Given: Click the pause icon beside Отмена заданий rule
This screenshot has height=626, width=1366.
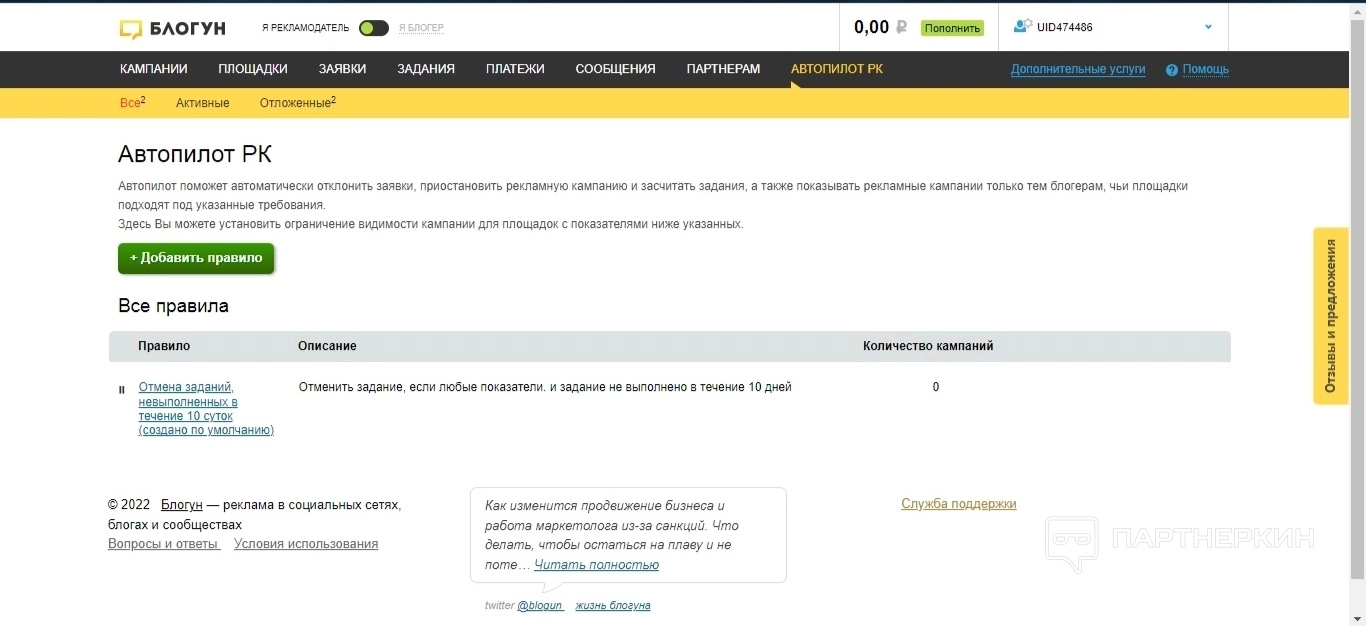Looking at the screenshot, I should pos(122,390).
